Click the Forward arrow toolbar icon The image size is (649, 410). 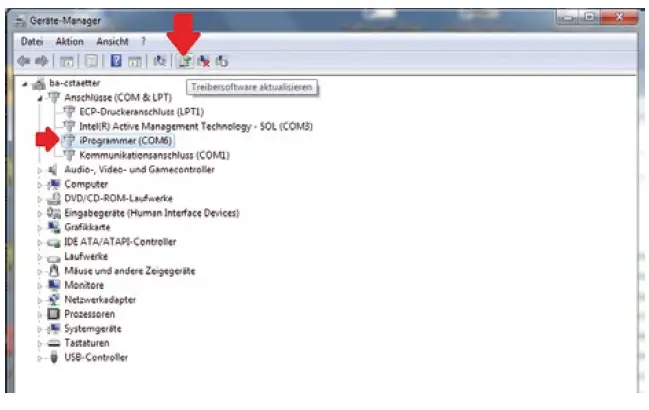pos(42,61)
